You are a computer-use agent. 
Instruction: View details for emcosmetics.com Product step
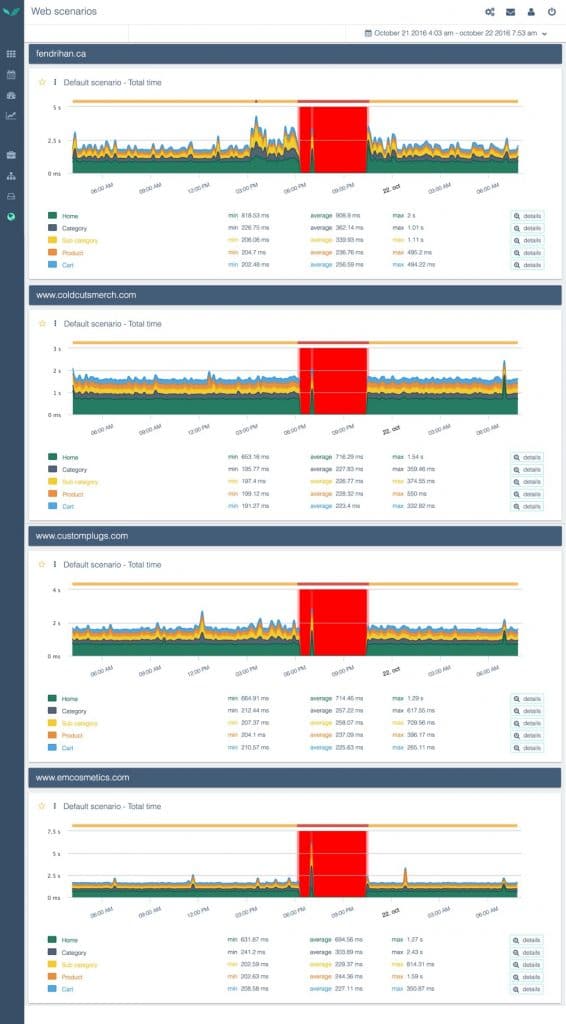pos(527,978)
